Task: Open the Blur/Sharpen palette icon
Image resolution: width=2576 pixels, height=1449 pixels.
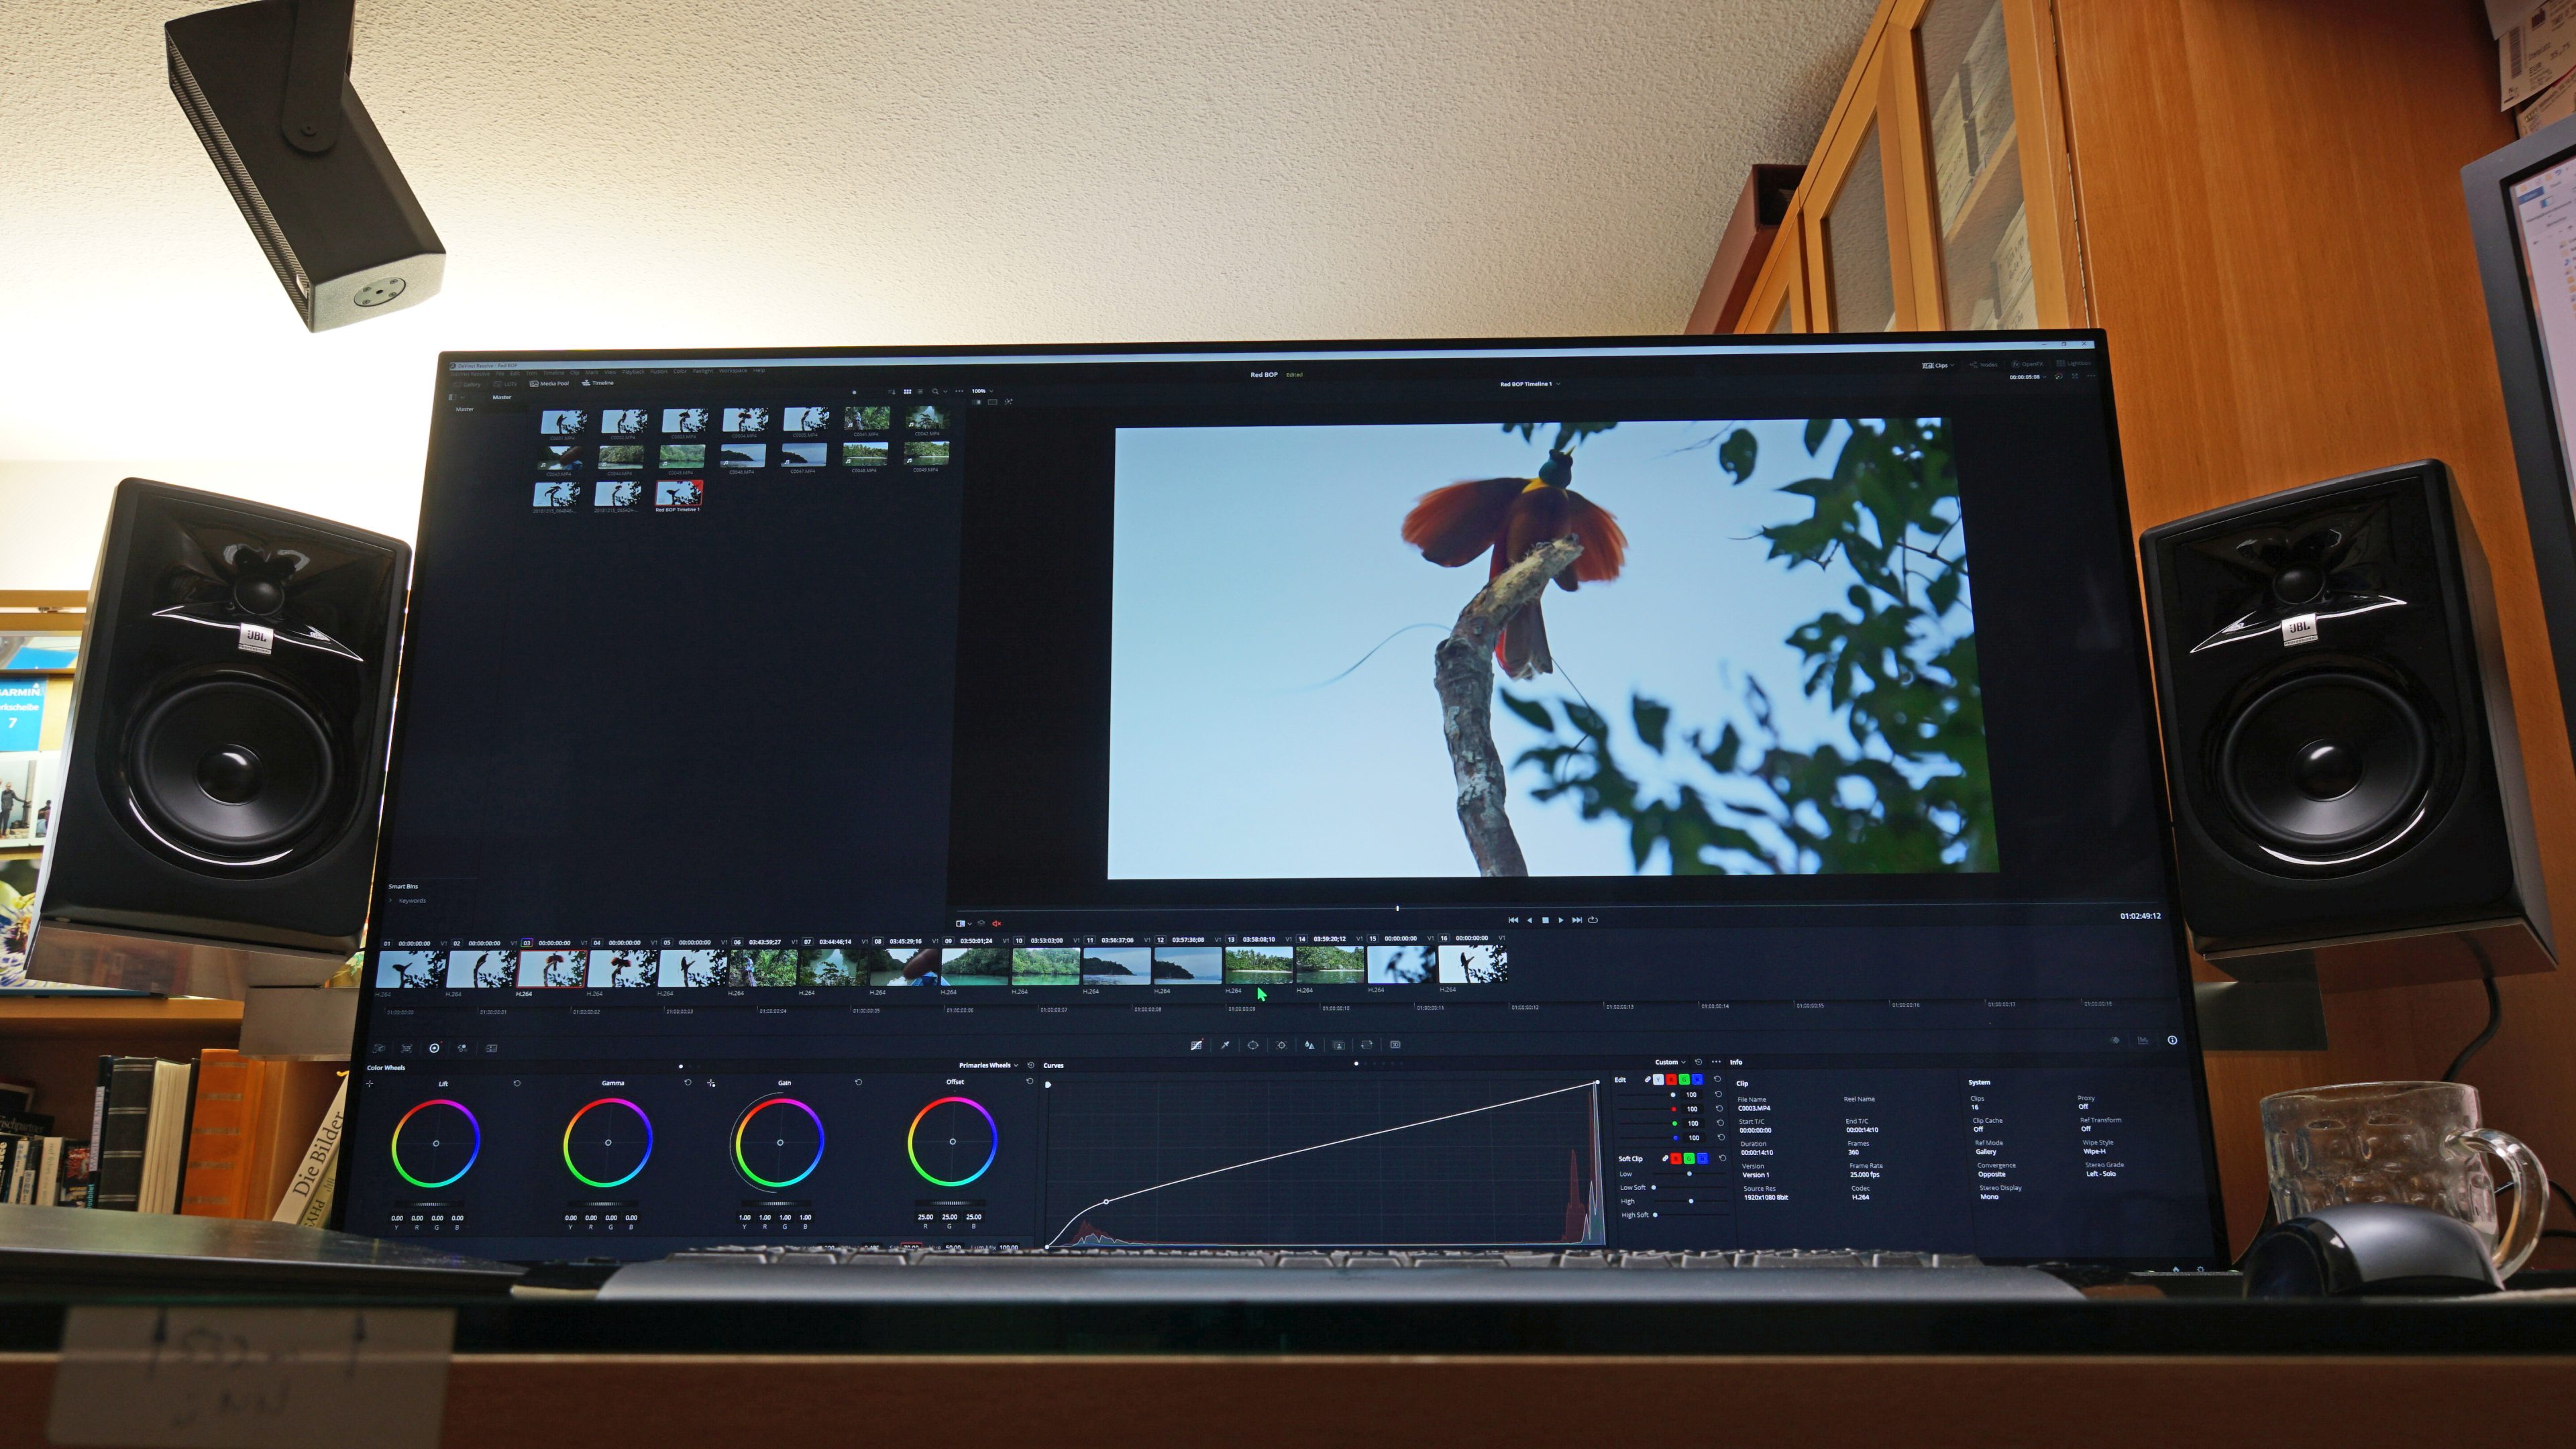Action: [1310, 1045]
